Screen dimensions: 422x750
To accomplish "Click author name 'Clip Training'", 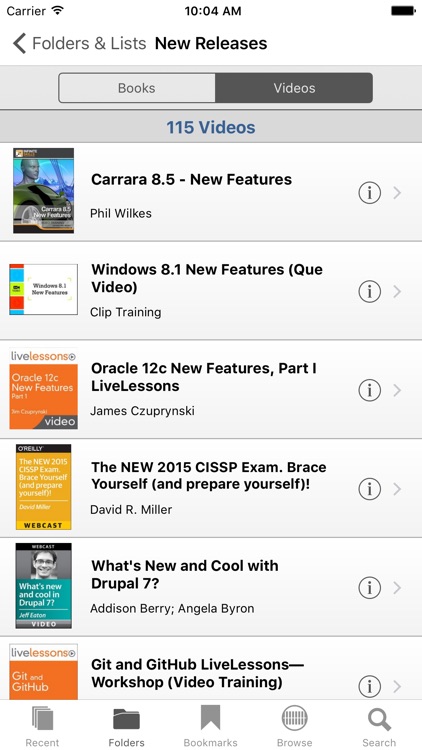I will tap(126, 312).
